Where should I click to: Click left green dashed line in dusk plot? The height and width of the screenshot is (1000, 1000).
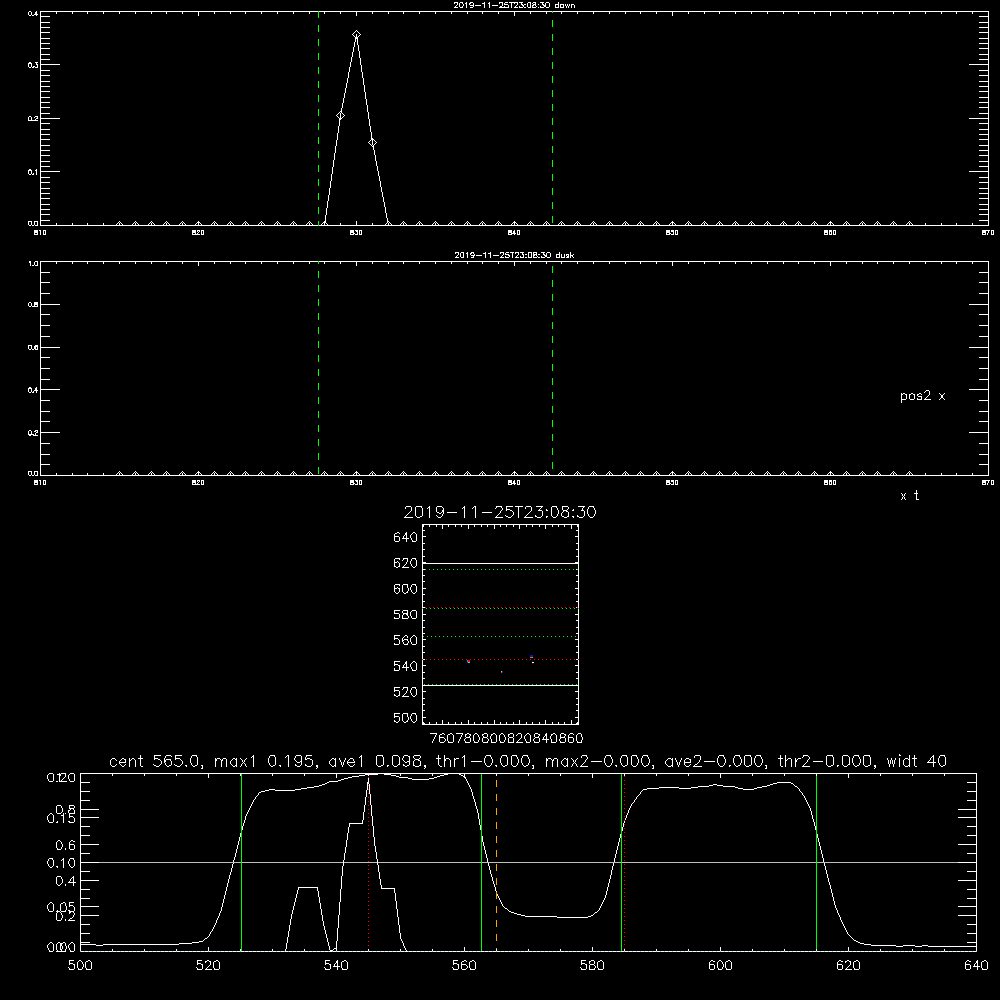point(318,369)
